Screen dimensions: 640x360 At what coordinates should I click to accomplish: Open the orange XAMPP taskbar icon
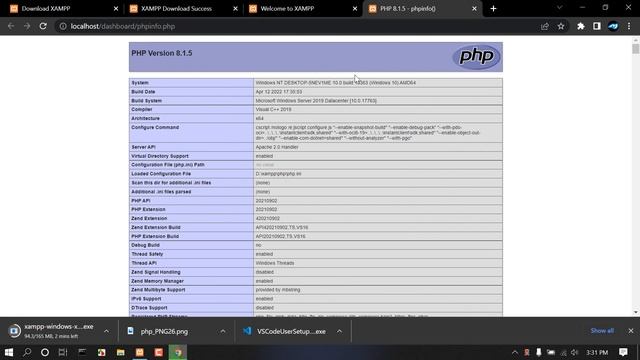(140, 352)
